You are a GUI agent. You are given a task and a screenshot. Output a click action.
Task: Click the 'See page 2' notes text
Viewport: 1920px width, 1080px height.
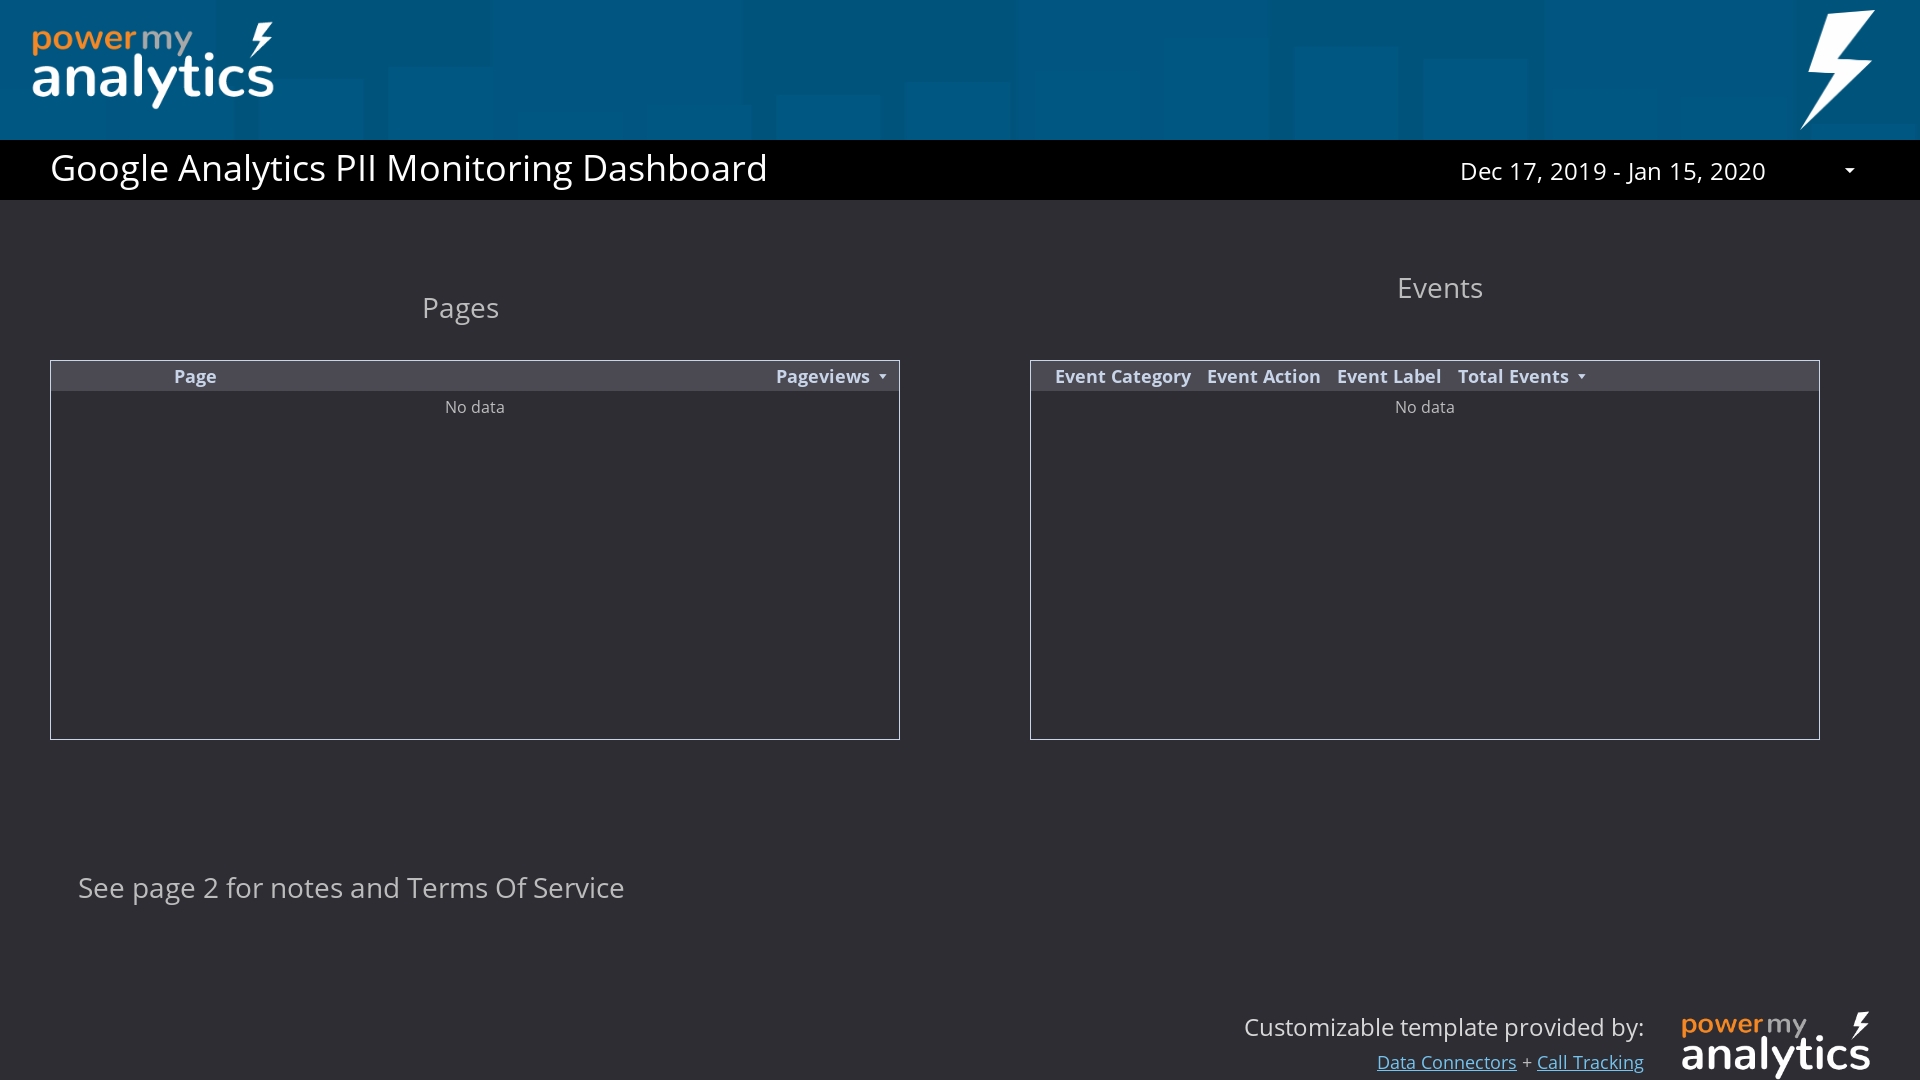point(350,888)
